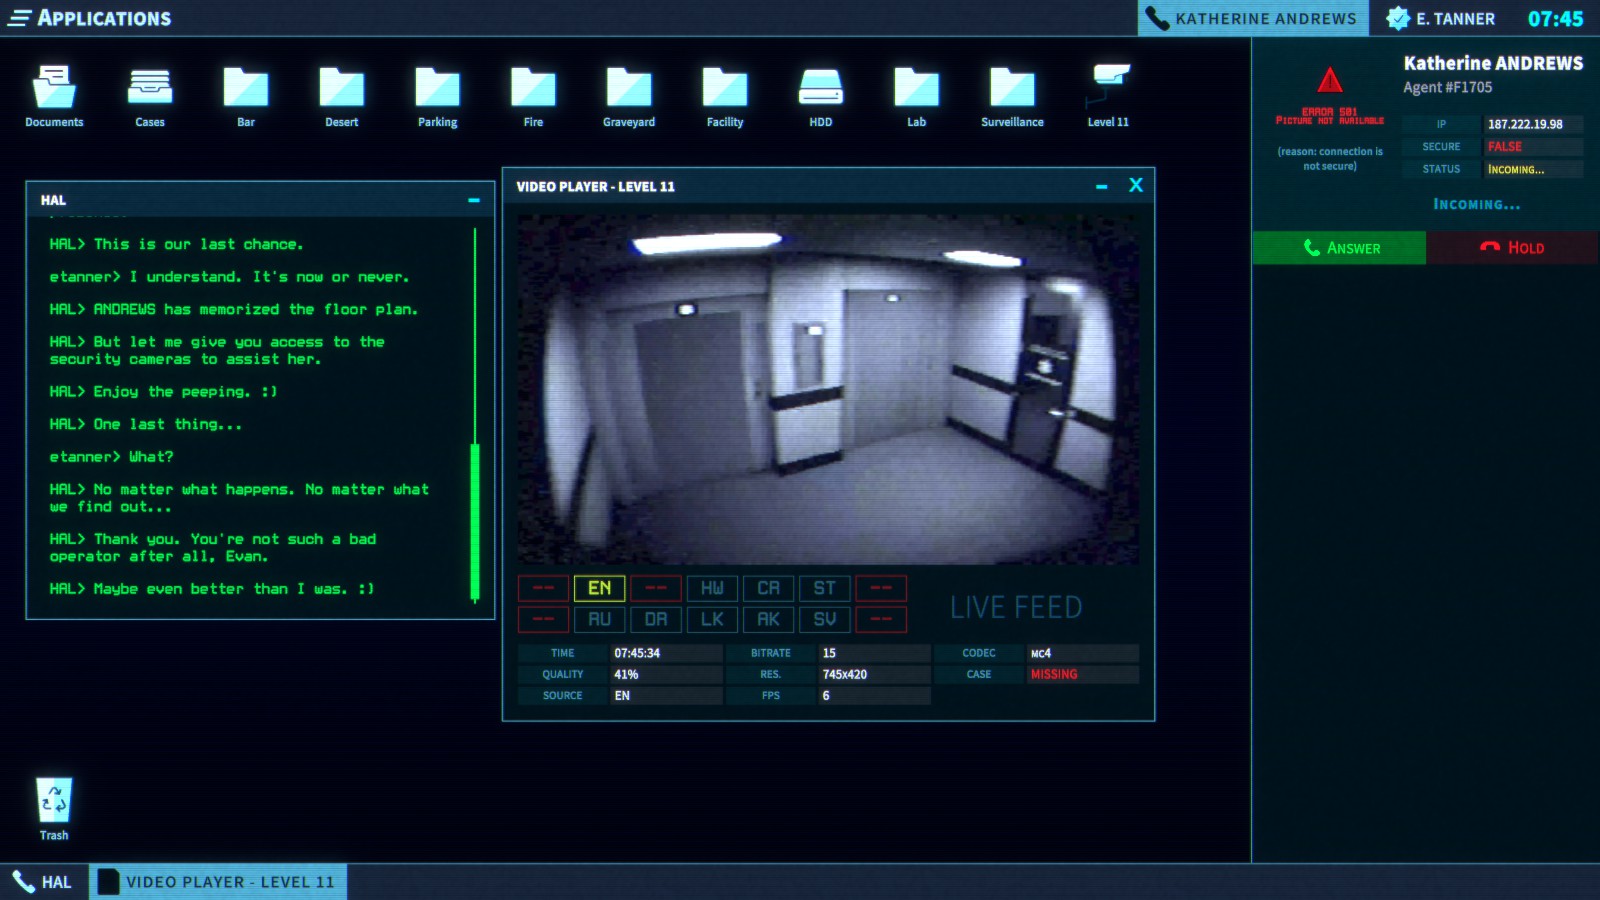Open the Documents folder
Screen dimensions: 1600x900
click(x=54, y=90)
